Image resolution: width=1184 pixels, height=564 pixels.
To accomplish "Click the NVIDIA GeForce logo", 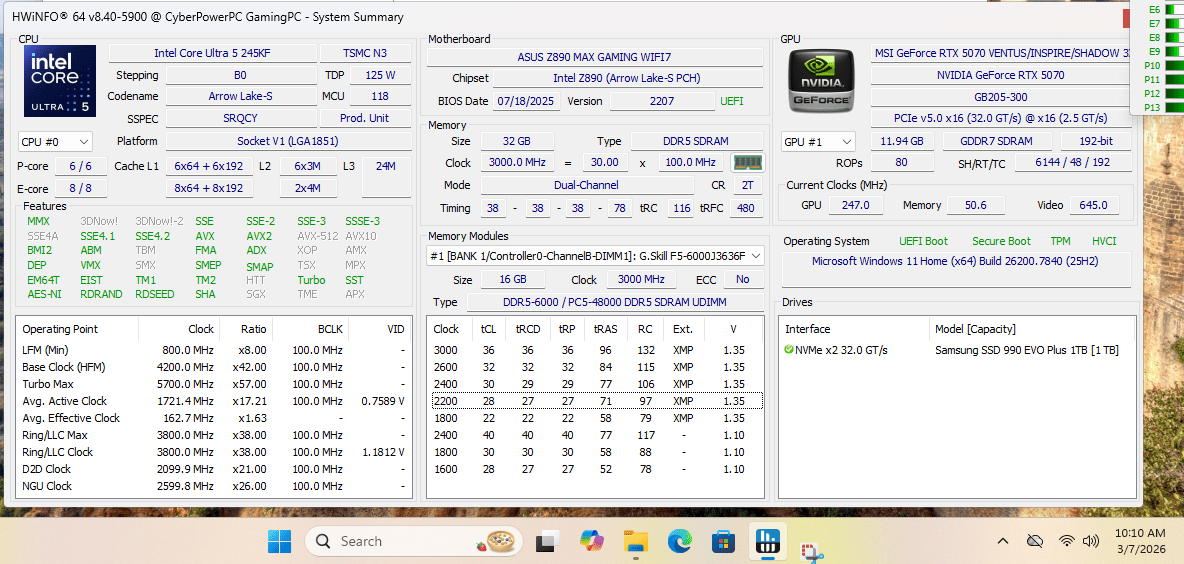I will click(x=822, y=81).
